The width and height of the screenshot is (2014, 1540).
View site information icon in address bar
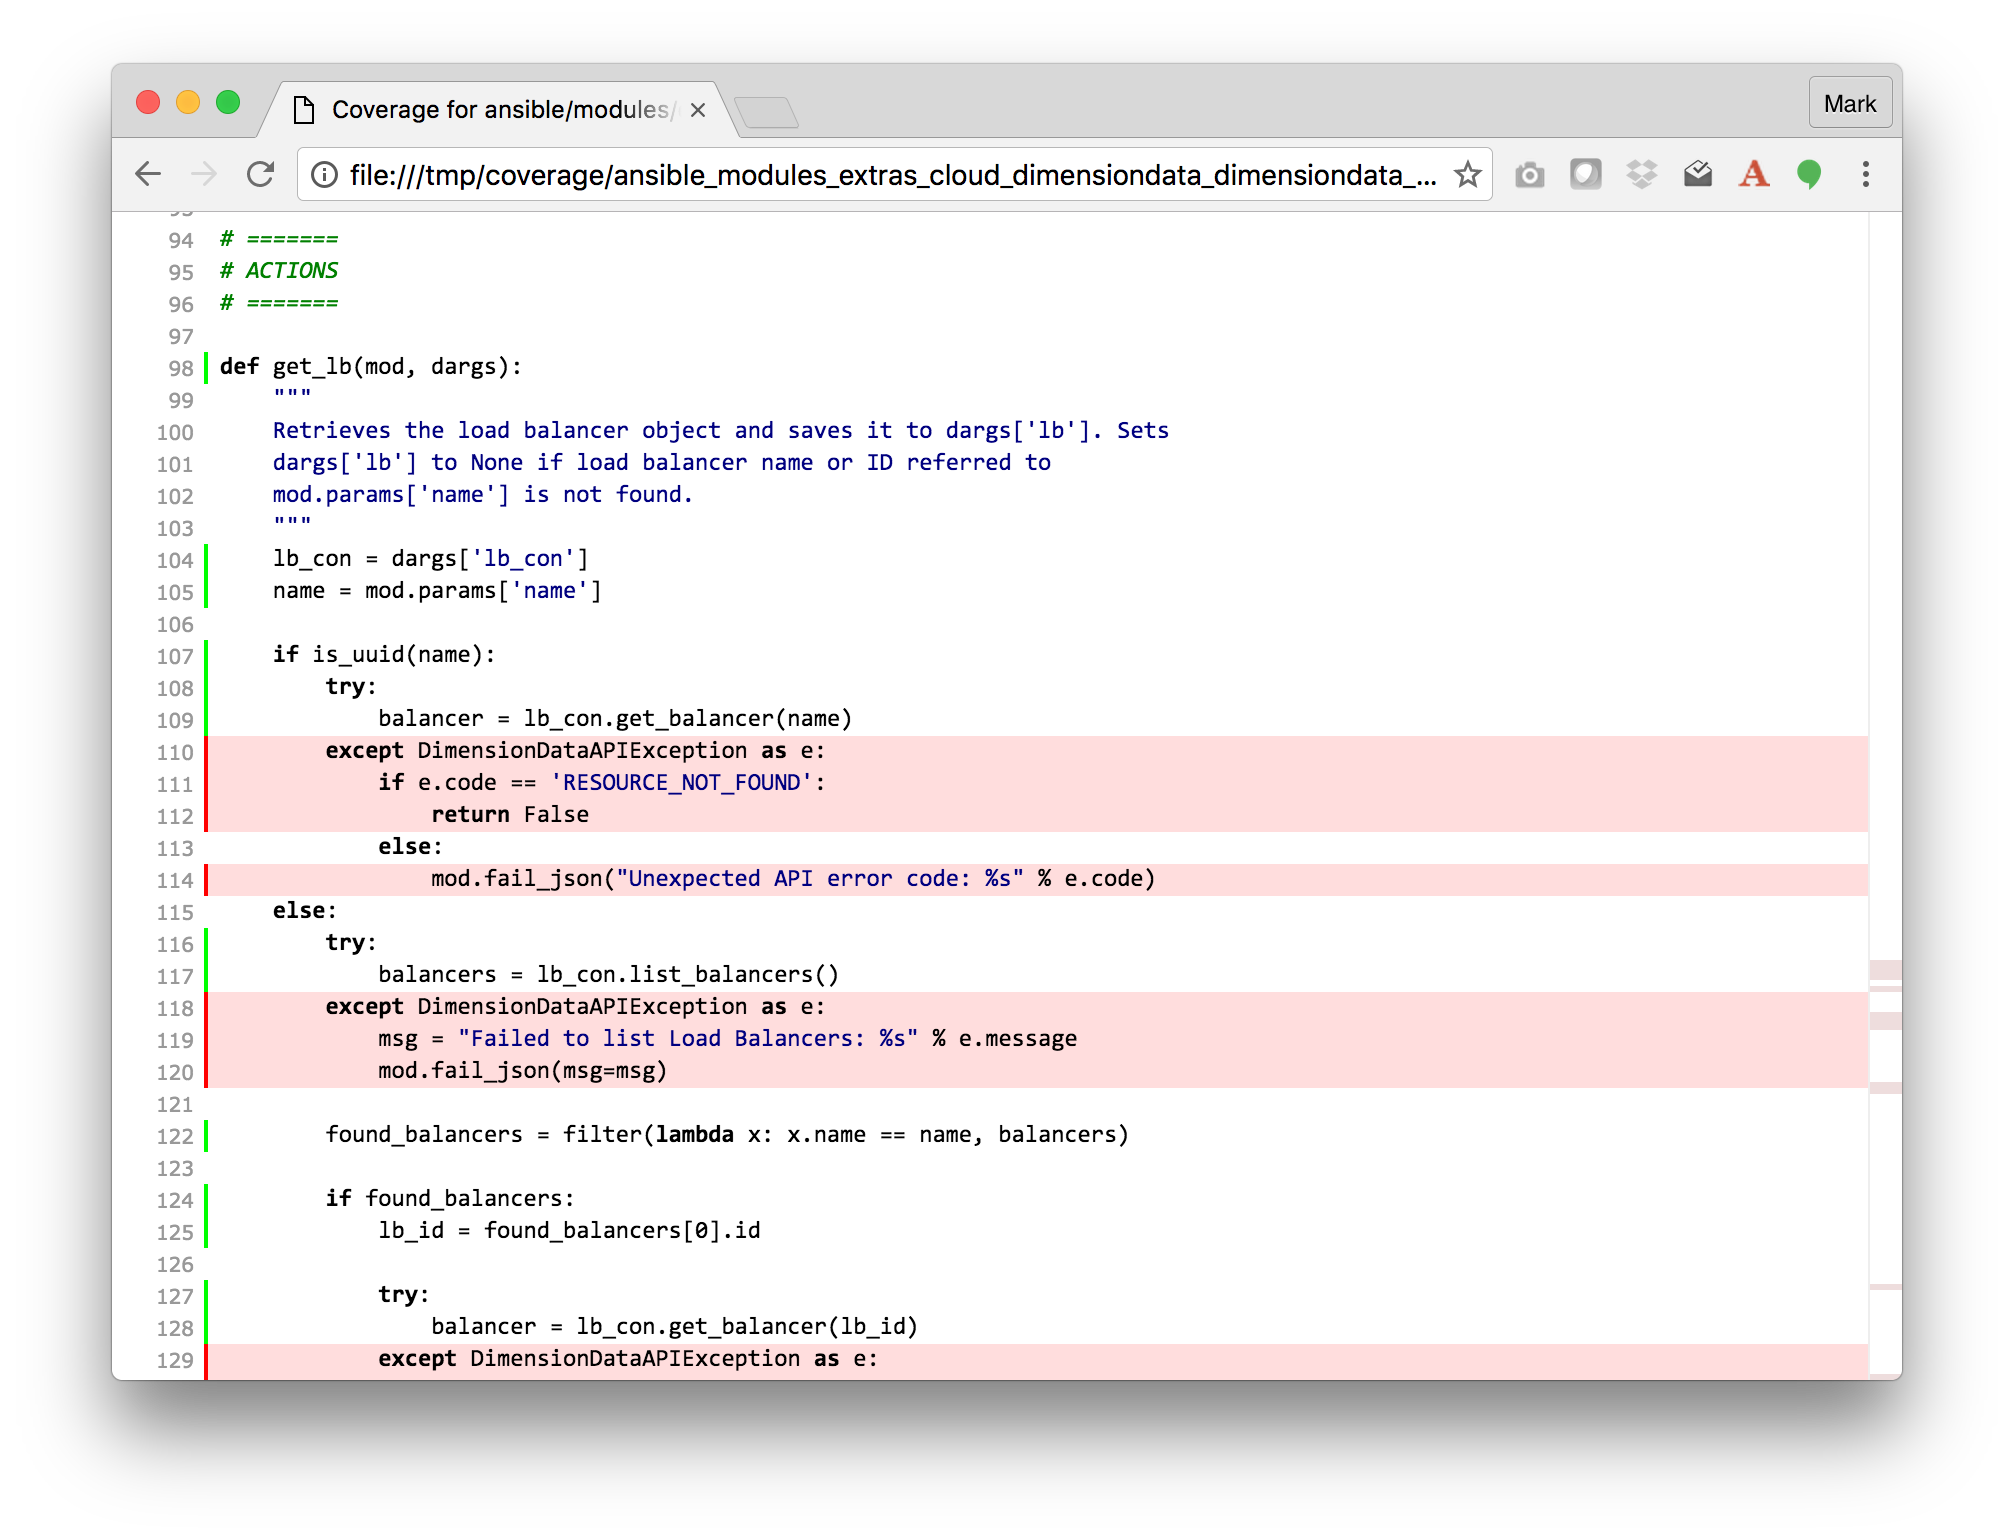324,175
